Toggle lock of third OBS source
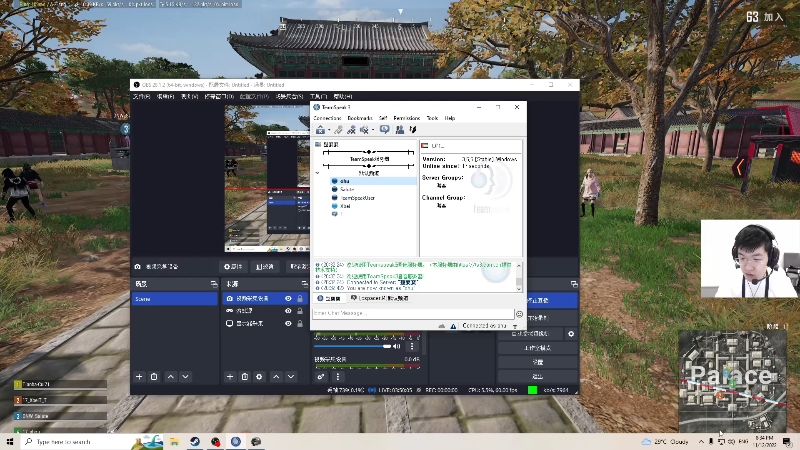Viewport: 800px width, 450px height. click(300, 323)
